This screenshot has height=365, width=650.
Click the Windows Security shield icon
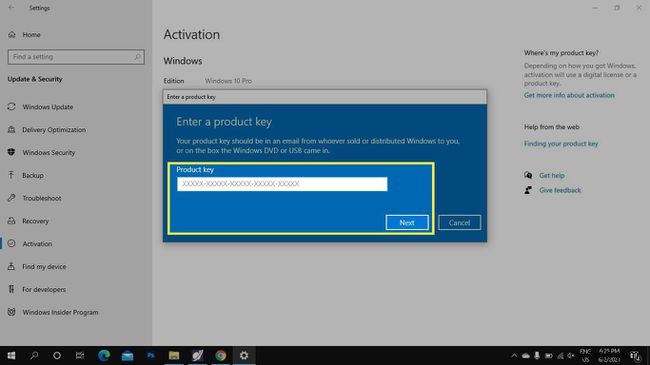[x=11, y=152]
